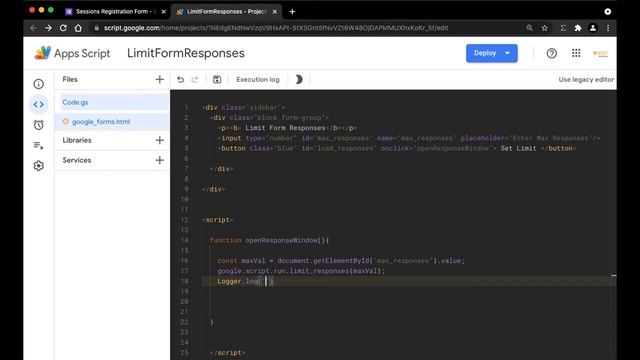Click the account avatar in Apps Script header
This screenshot has width=640, height=360.
point(600,53)
